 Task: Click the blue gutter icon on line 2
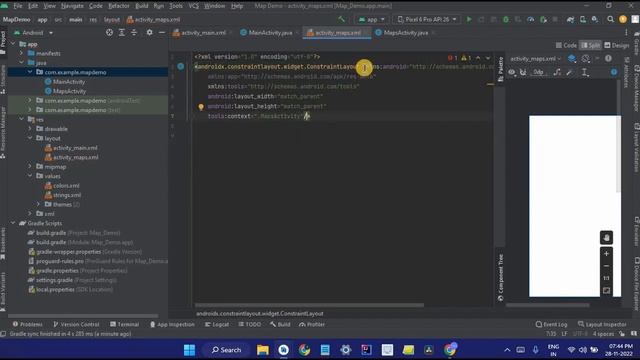[181, 66]
